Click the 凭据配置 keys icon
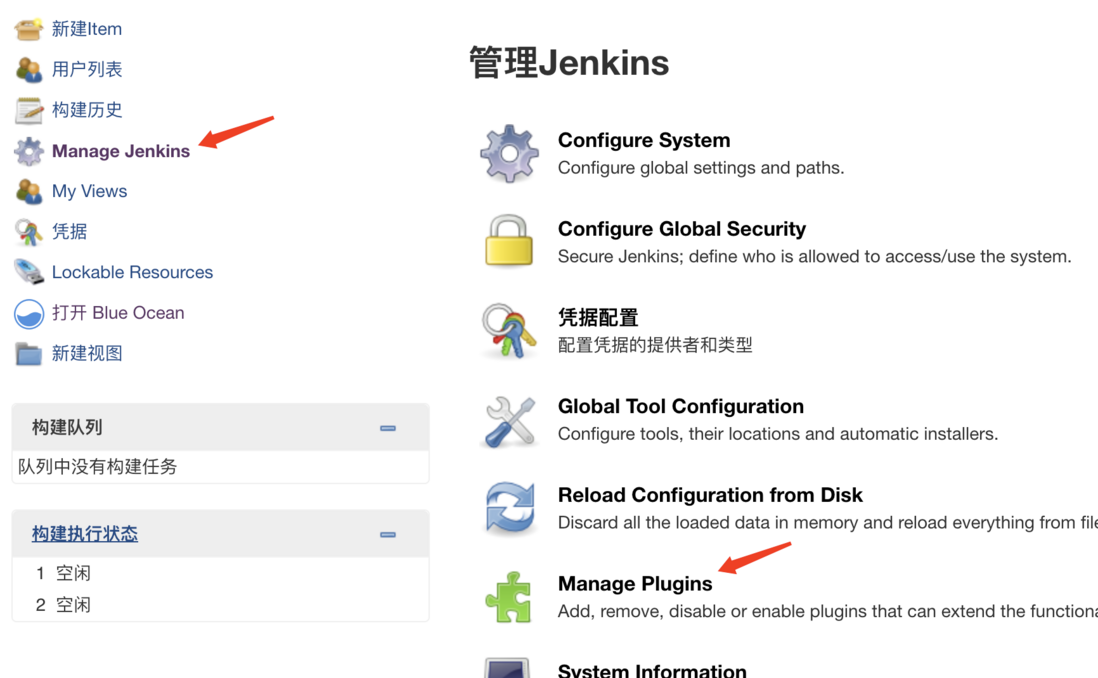Screen dimensions: 1098x678 click(509, 331)
